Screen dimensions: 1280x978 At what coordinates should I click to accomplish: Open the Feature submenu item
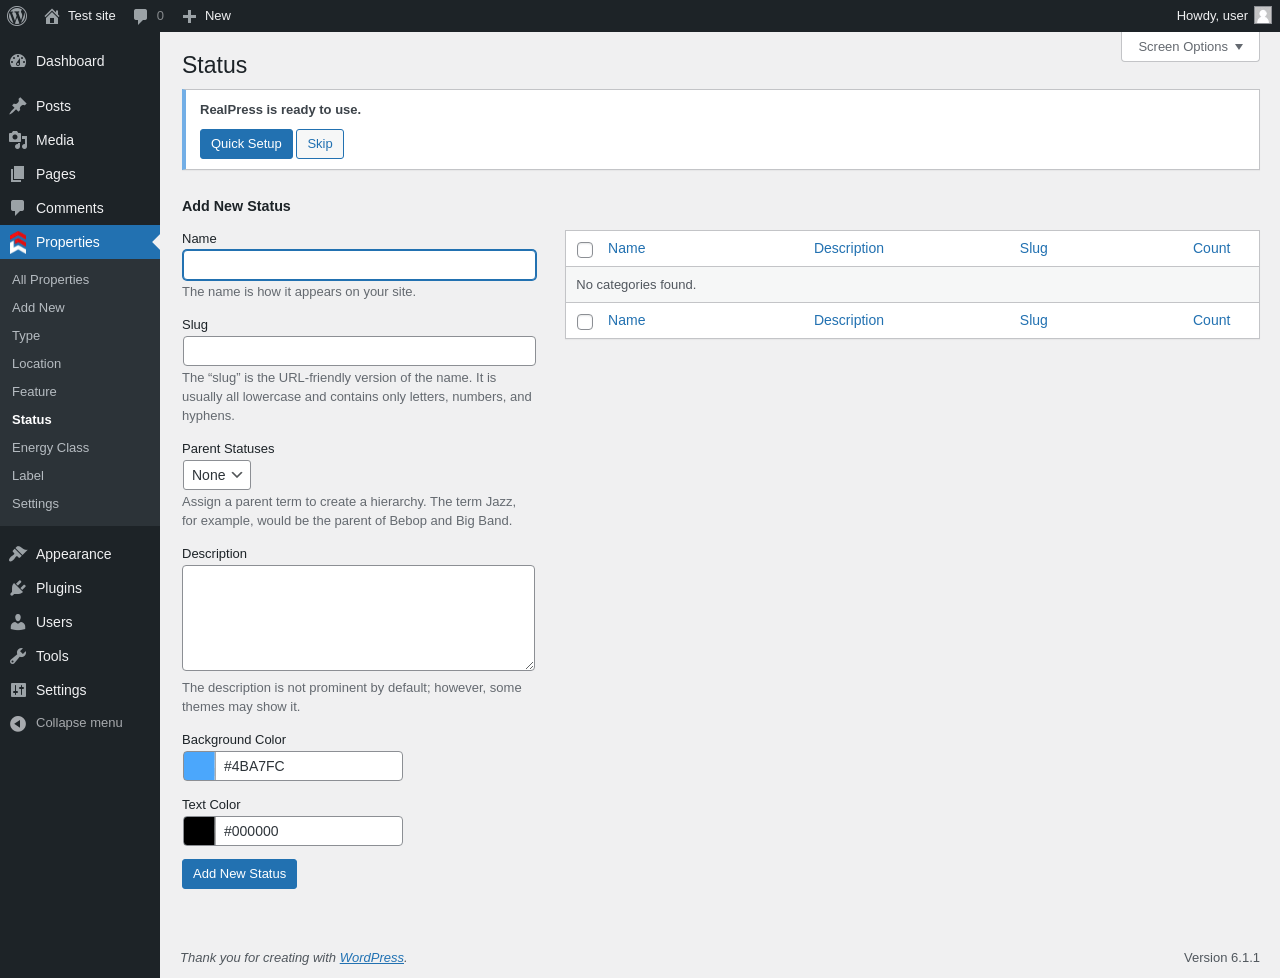pyautogui.click(x=34, y=392)
